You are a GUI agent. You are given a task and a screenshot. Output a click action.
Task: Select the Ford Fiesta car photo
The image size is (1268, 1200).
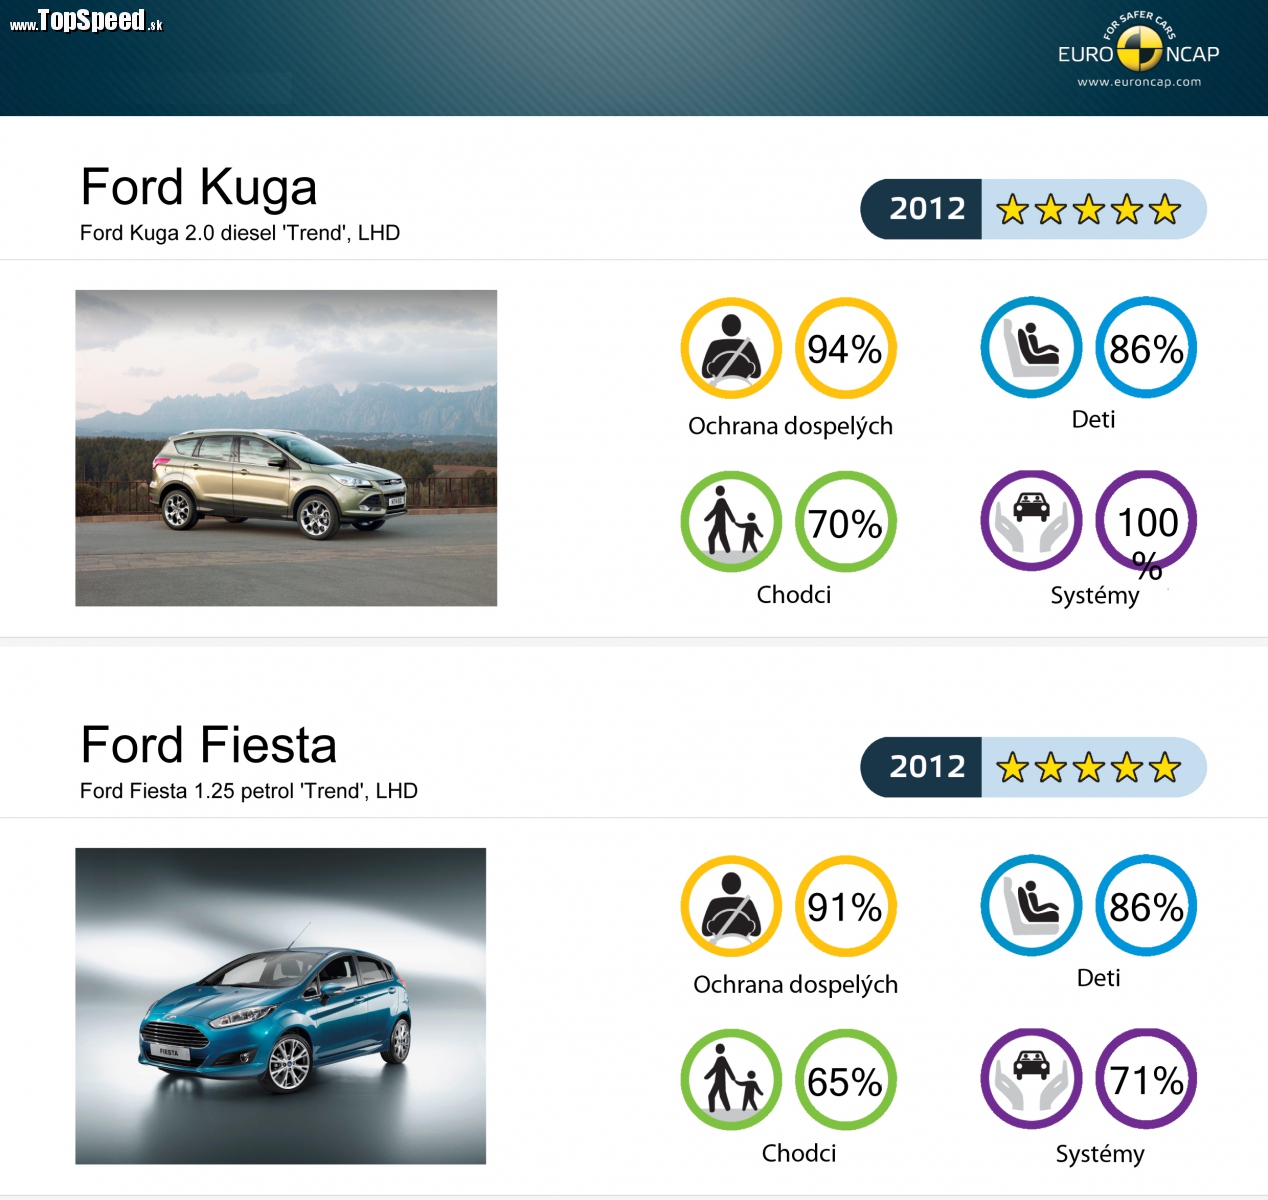tap(280, 1006)
